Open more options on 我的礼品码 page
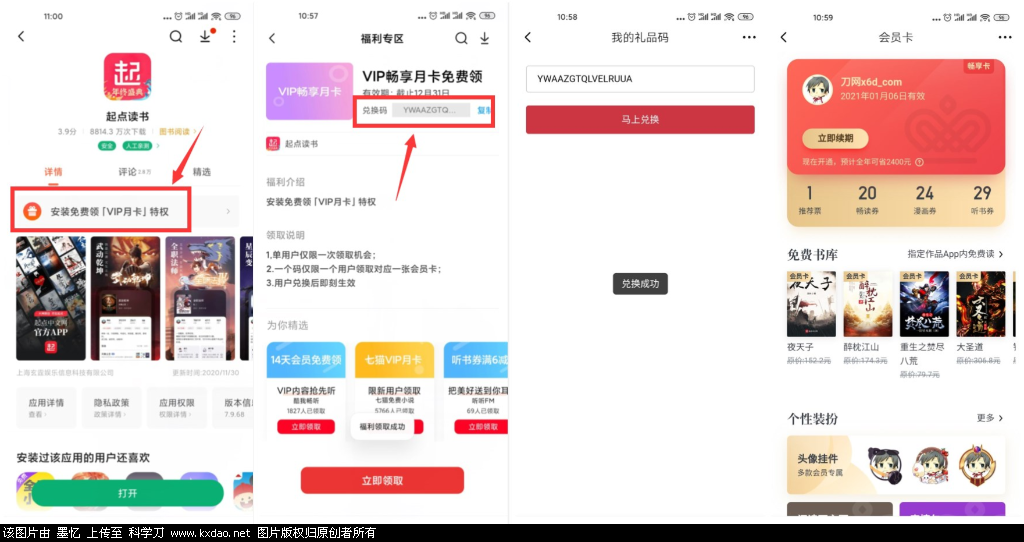This screenshot has height=542, width=1024. tap(750, 38)
